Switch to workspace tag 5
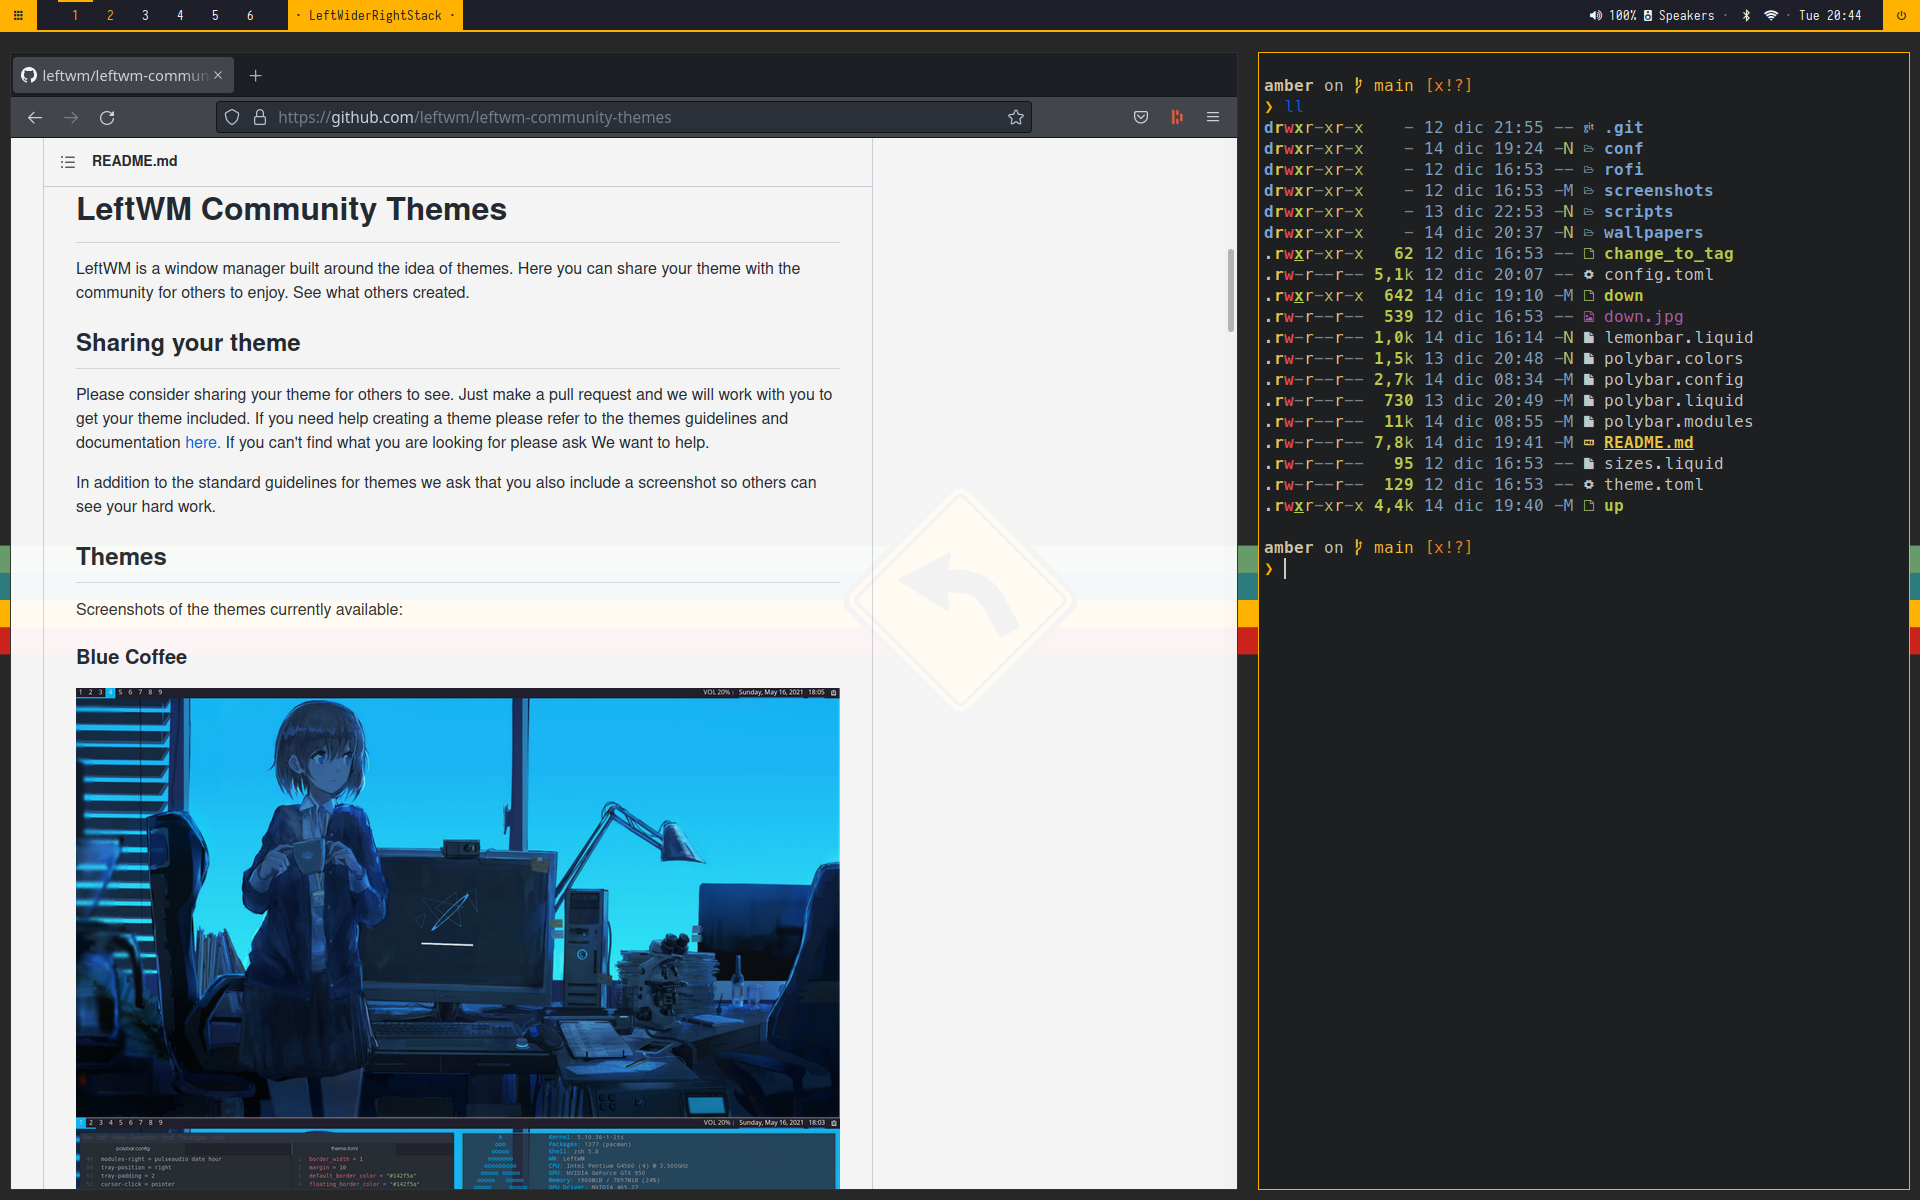 coord(215,15)
